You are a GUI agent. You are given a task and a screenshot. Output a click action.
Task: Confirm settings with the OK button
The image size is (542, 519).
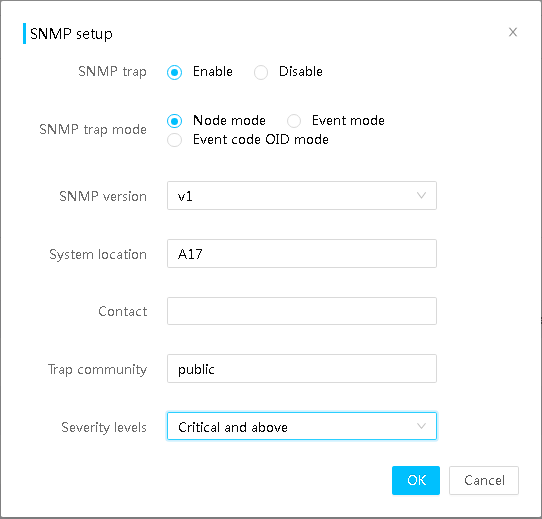(416, 480)
